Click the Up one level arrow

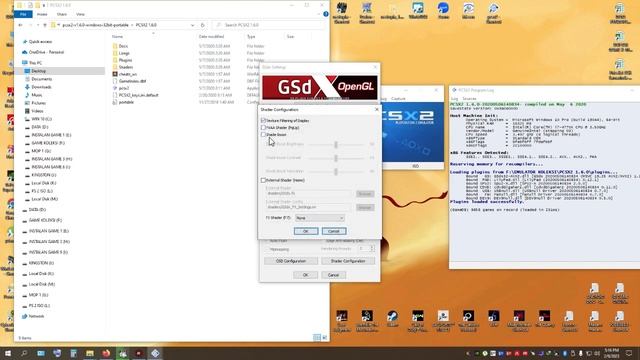coord(45,25)
